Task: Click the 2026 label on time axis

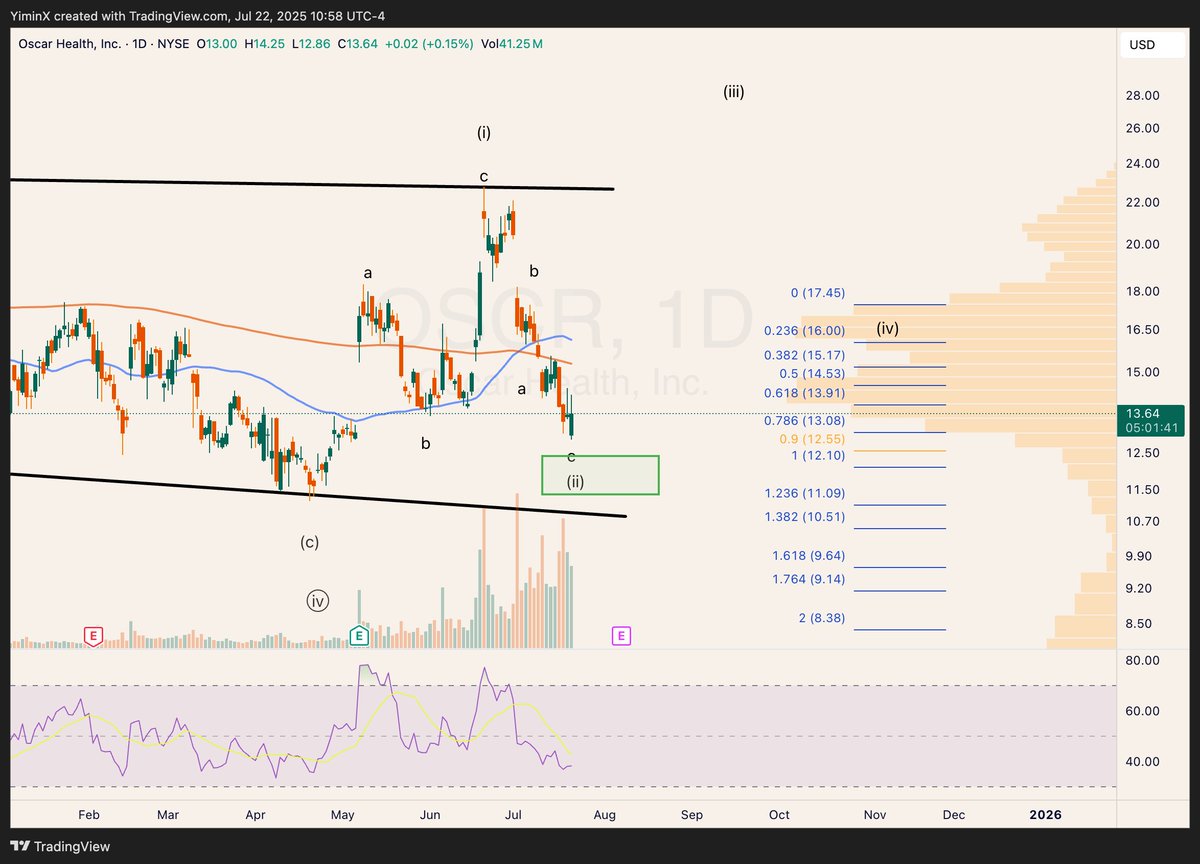Action: click(x=1045, y=815)
